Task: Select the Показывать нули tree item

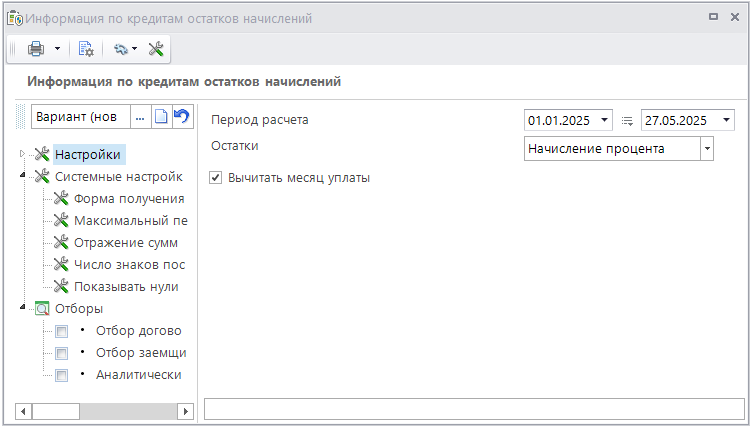Action: (126, 286)
